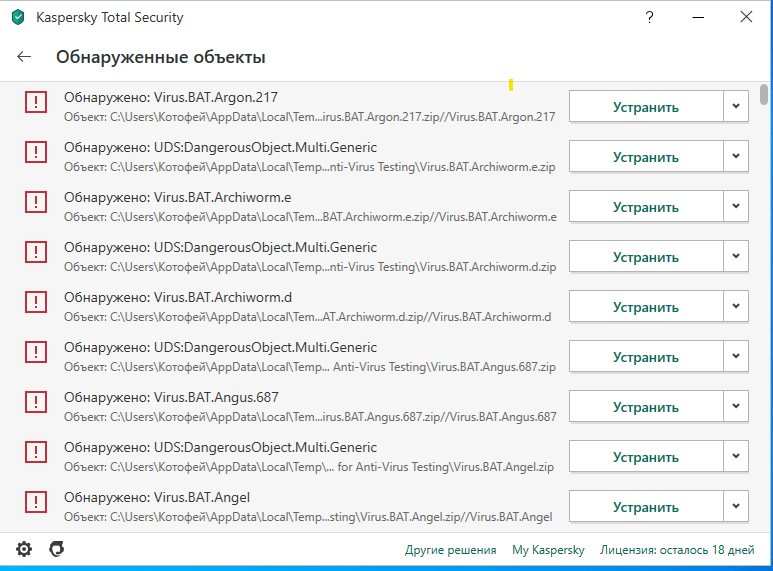Expand the dropdown arrow for the Angus.687.zip row
This screenshot has width=773, height=571.
click(736, 356)
